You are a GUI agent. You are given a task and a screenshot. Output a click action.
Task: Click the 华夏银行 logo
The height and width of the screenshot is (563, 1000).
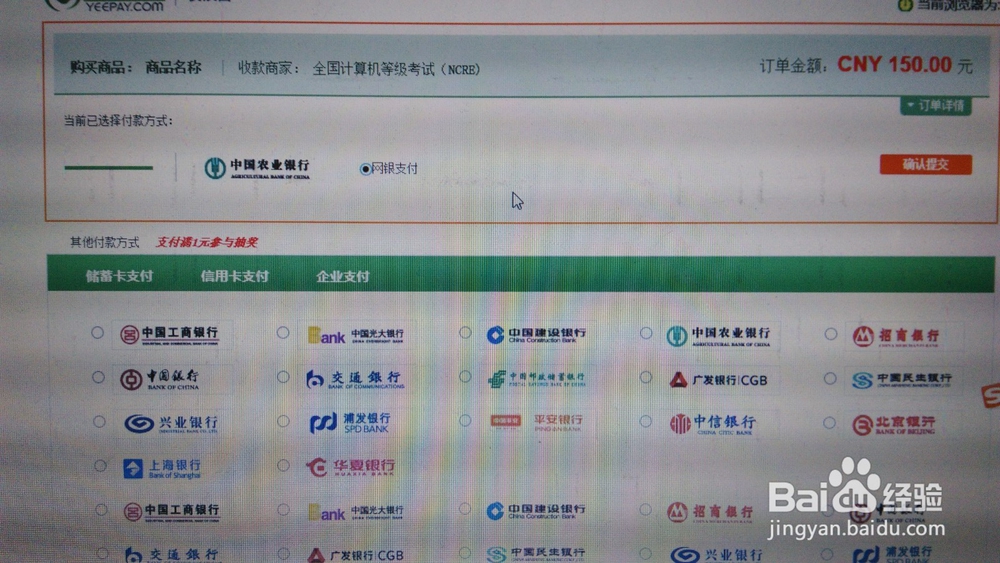point(351,467)
